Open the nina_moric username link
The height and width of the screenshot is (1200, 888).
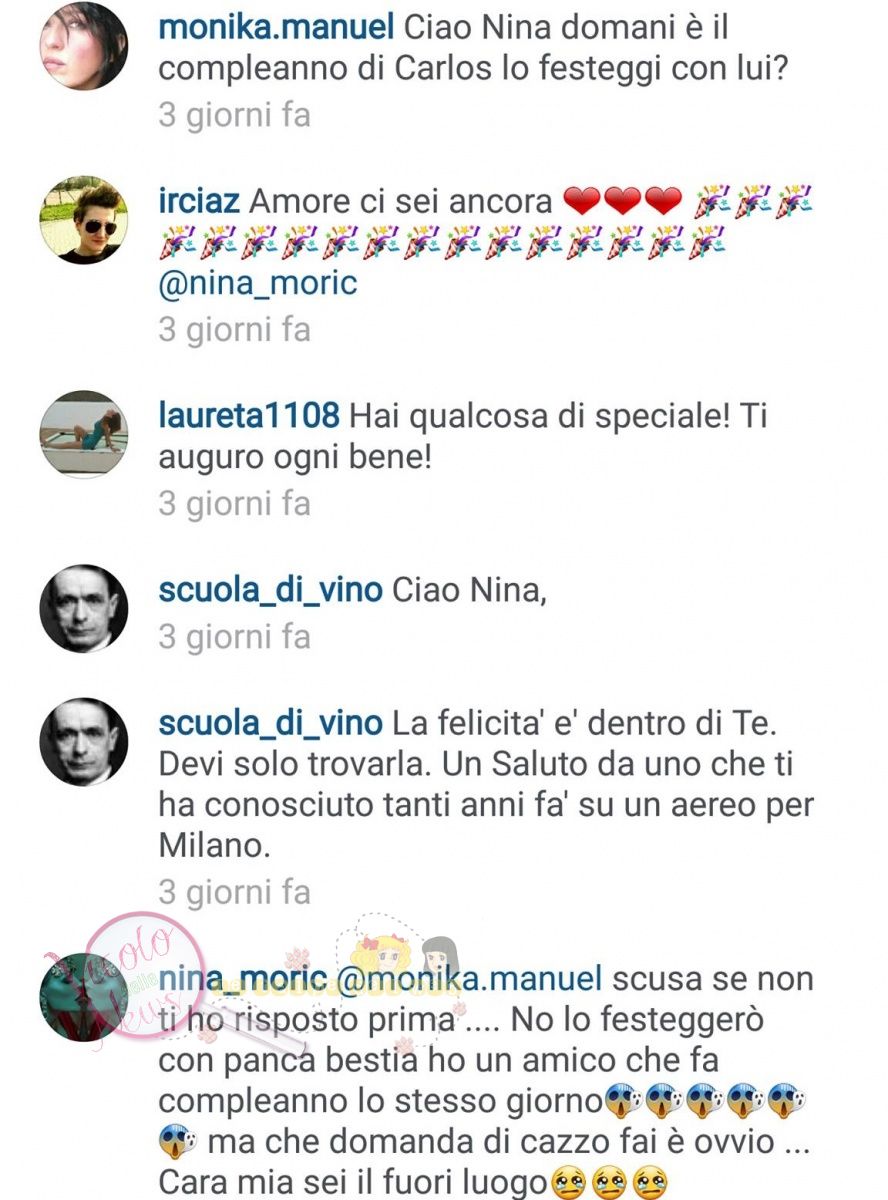pos(241,979)
